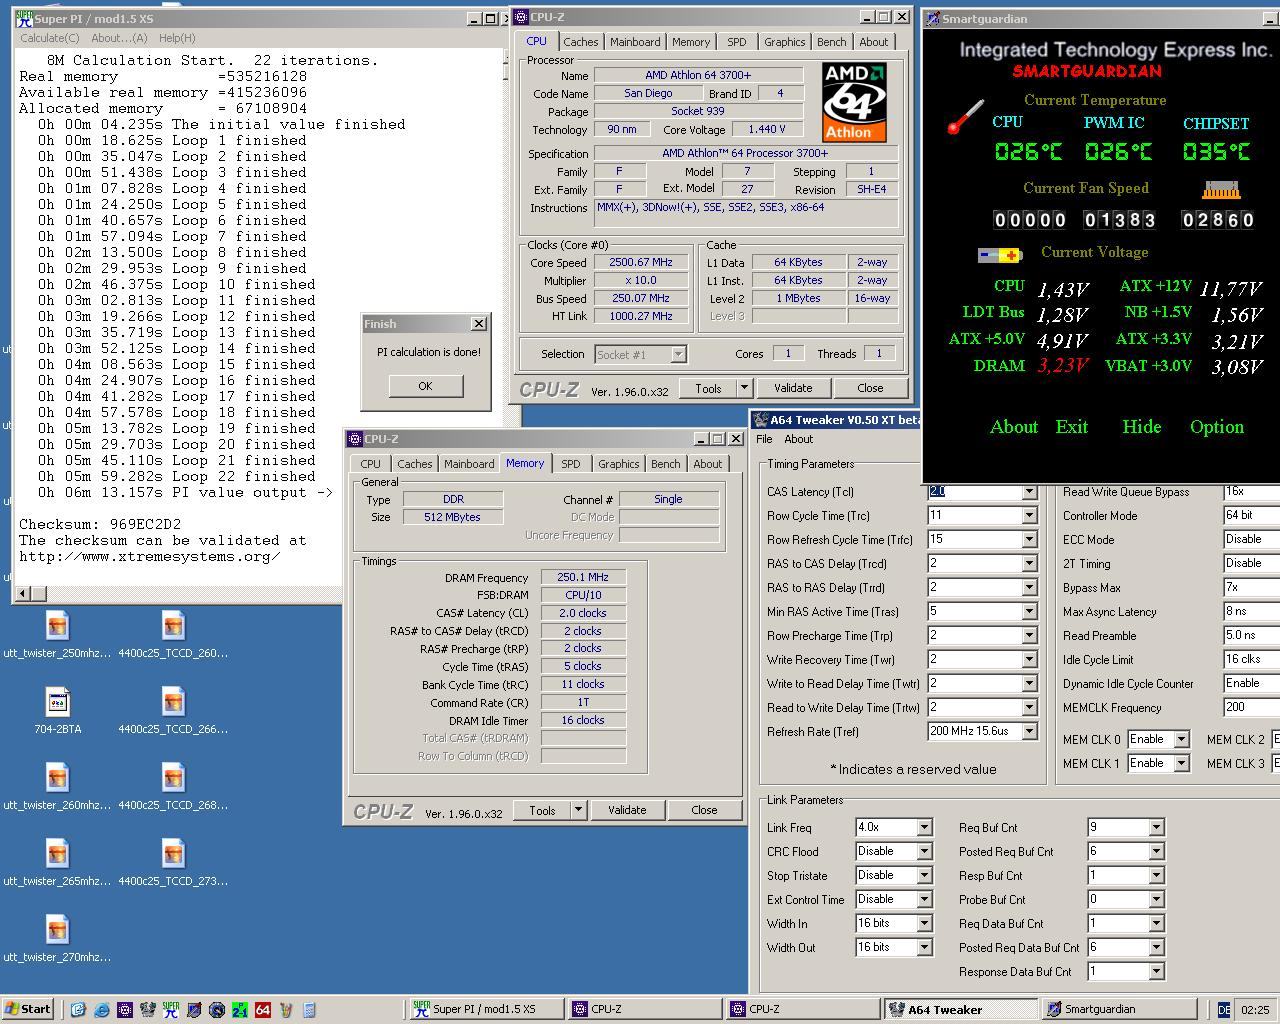Click the thermometer icon in Smartguardian
The width and height of the screenshot is (1280, 1024).
click(x=965, y=118)
